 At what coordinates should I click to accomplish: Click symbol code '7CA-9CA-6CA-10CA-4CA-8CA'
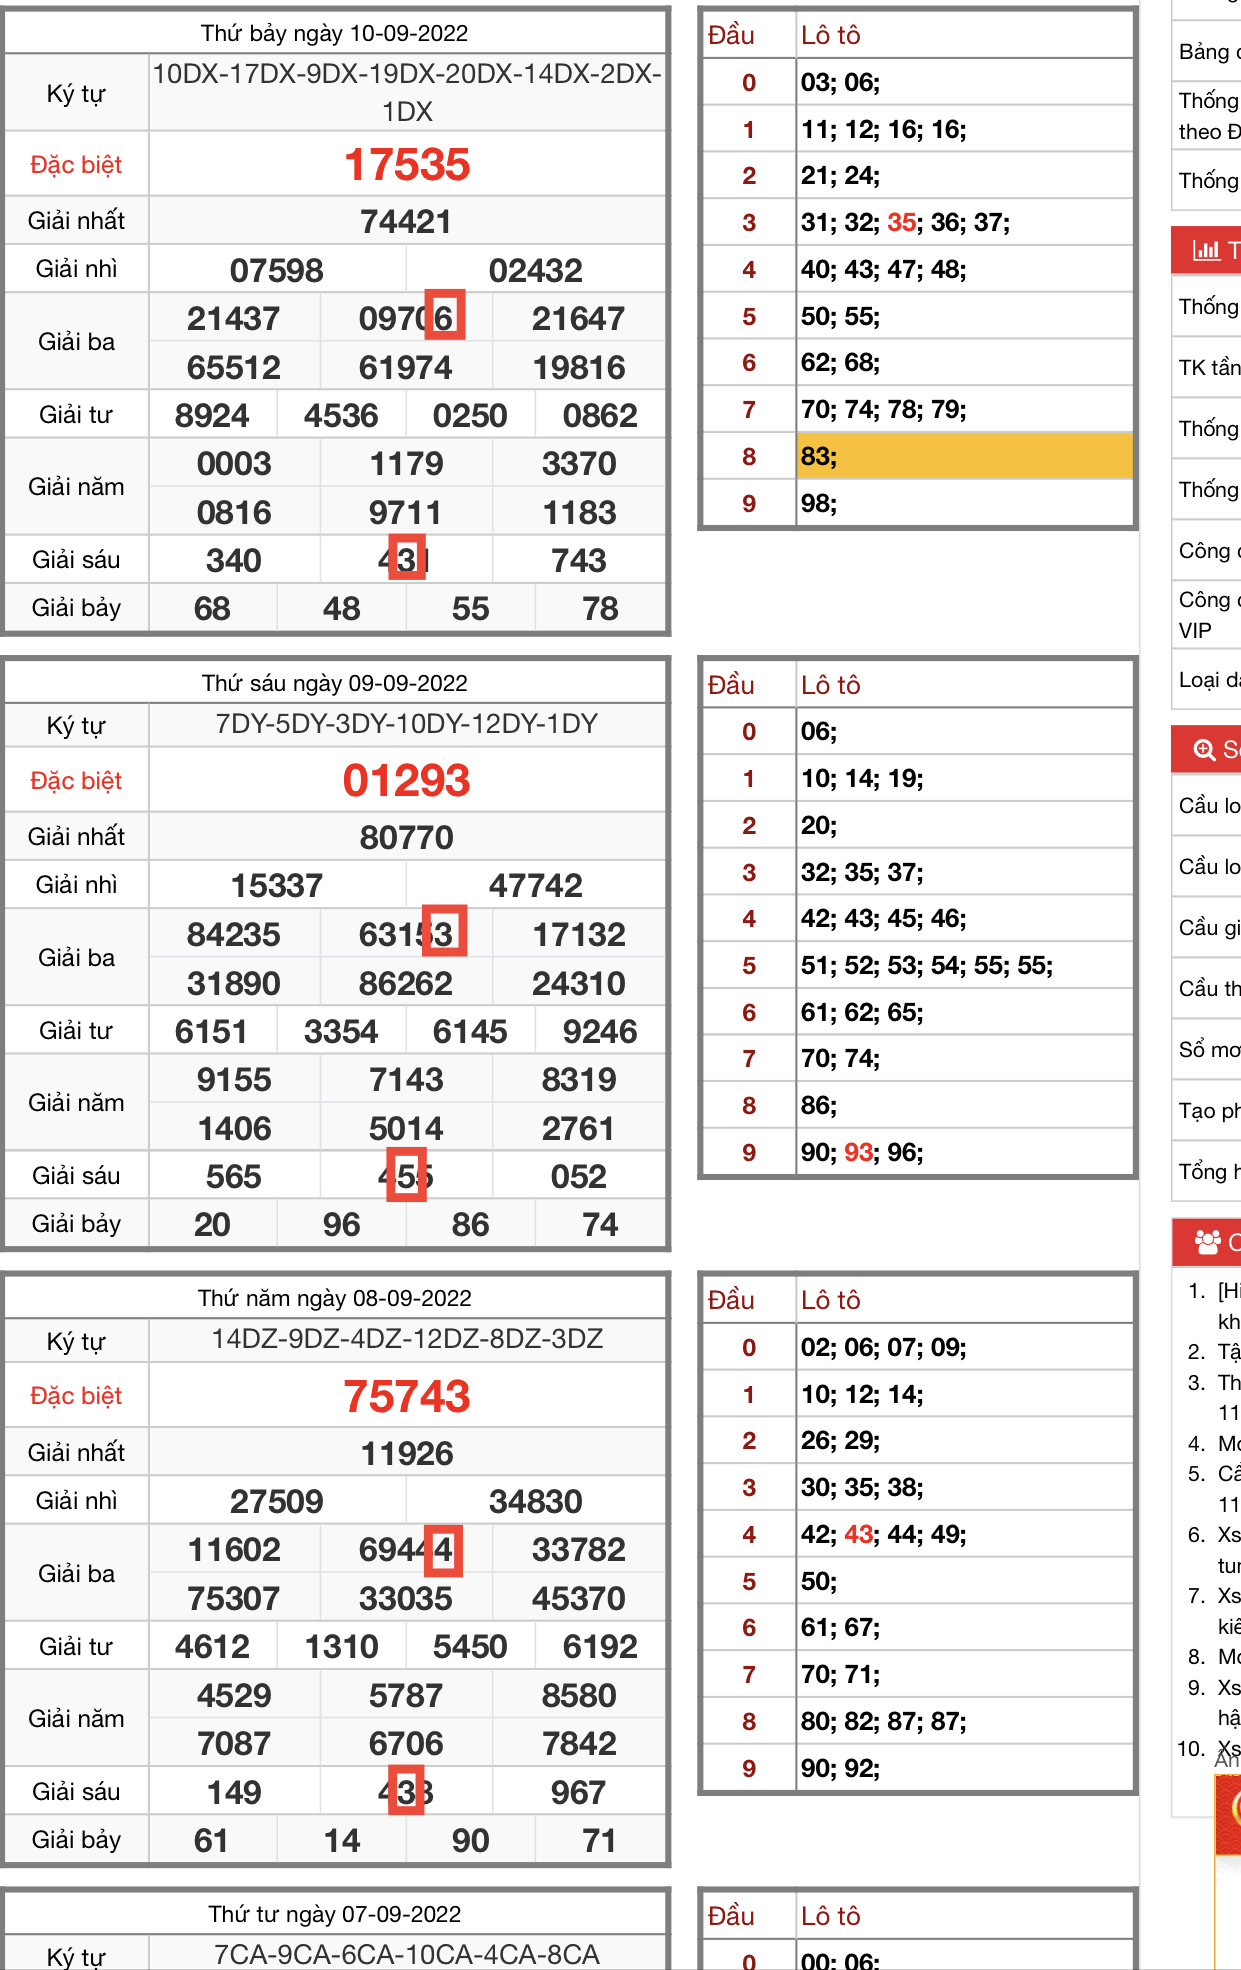(407, 1954)
